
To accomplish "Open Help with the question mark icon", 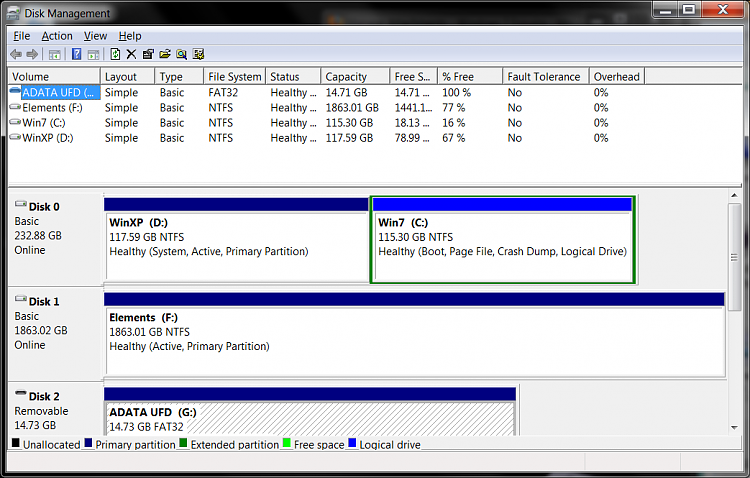I will (76, 54).
